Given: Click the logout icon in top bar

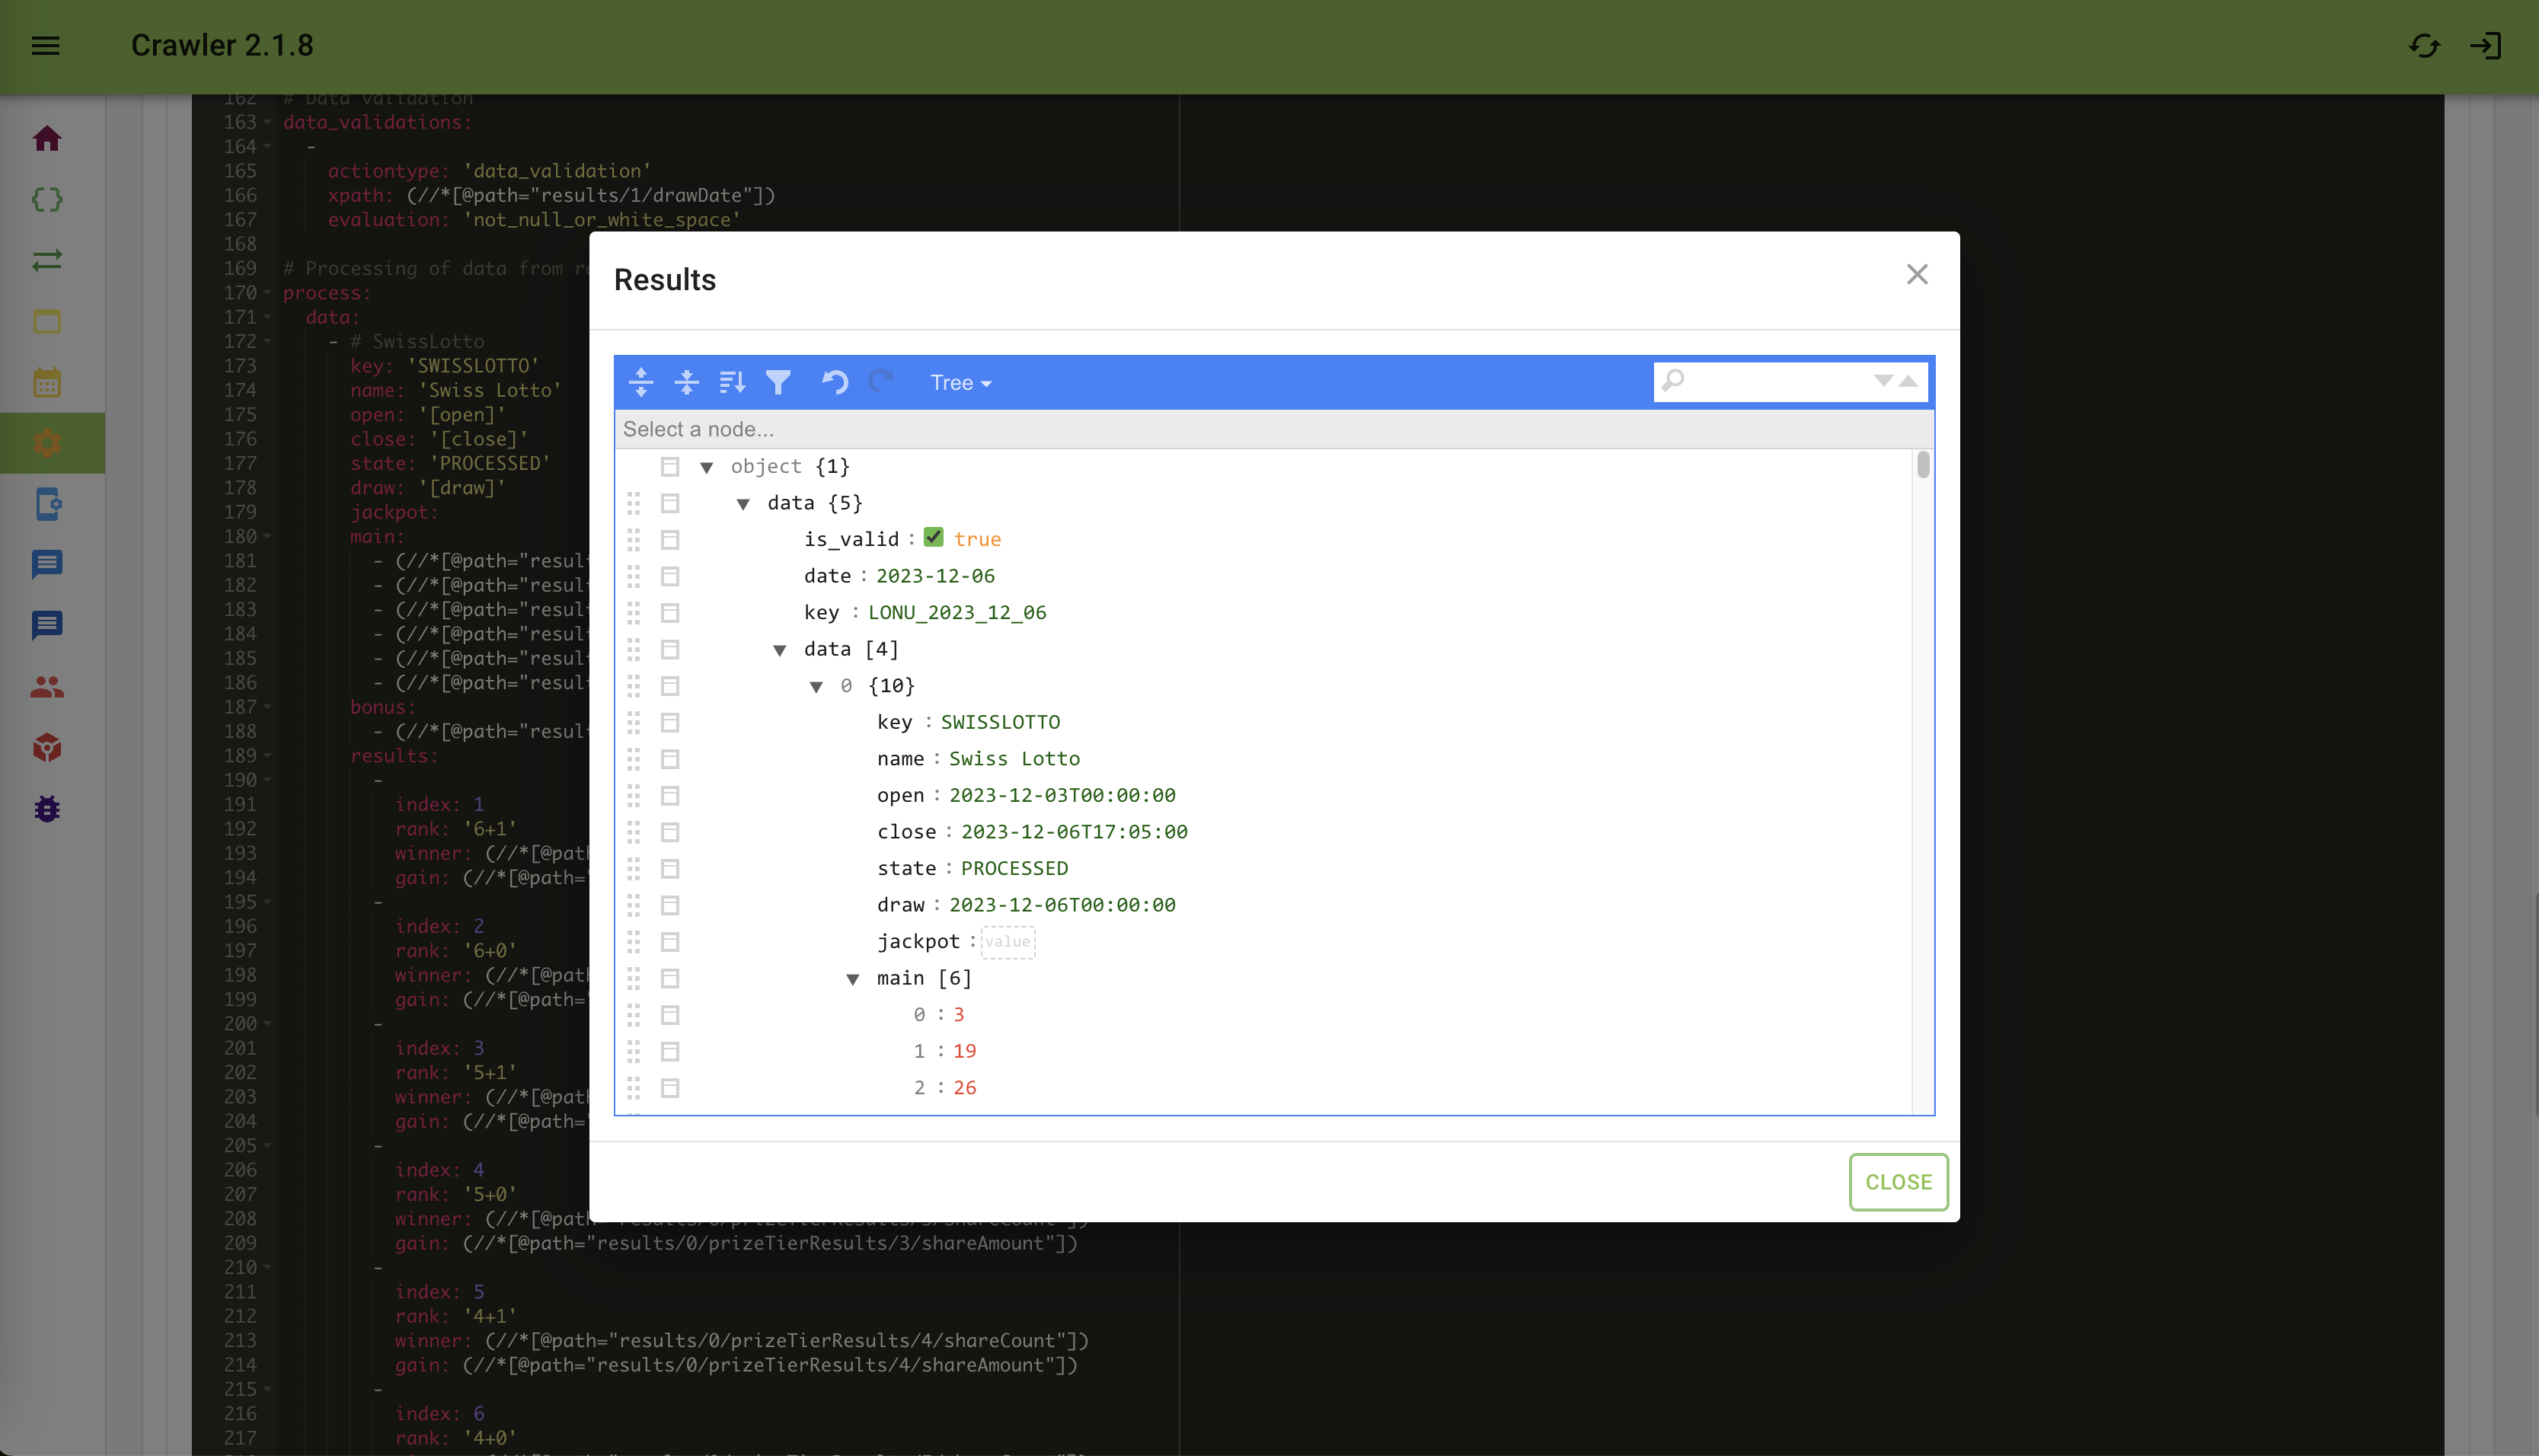Looking at the screenshot, I should [2486, 46].
